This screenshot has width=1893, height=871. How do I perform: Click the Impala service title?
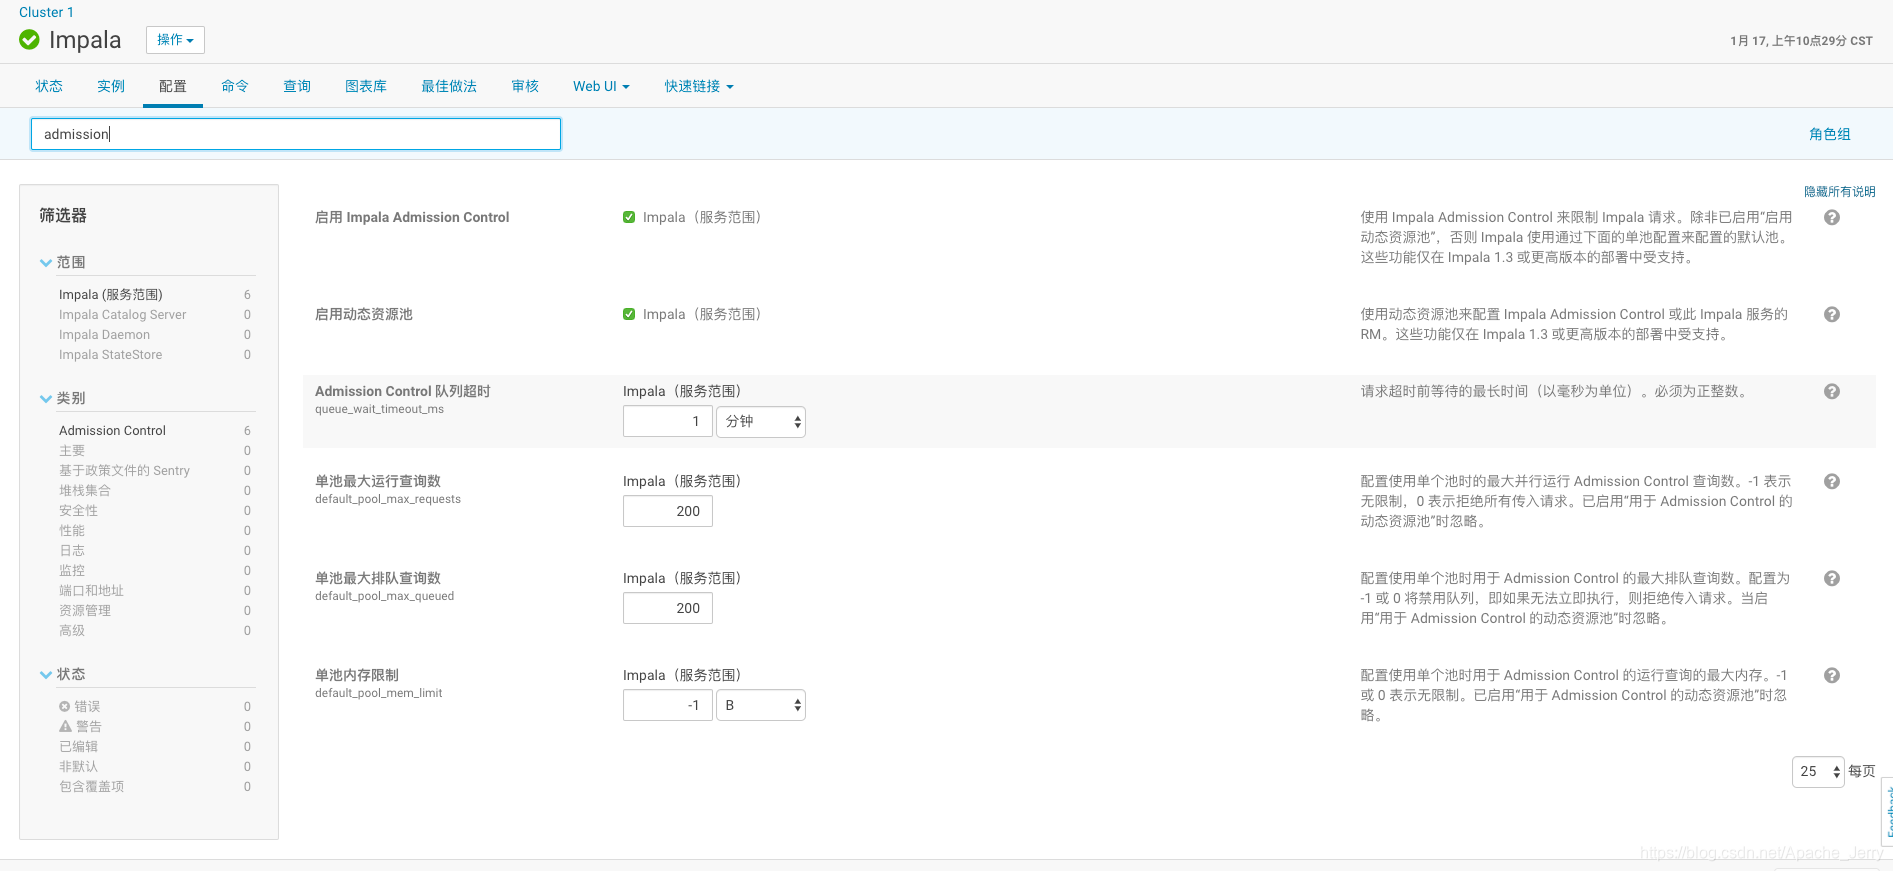click(x=85, y=40)
